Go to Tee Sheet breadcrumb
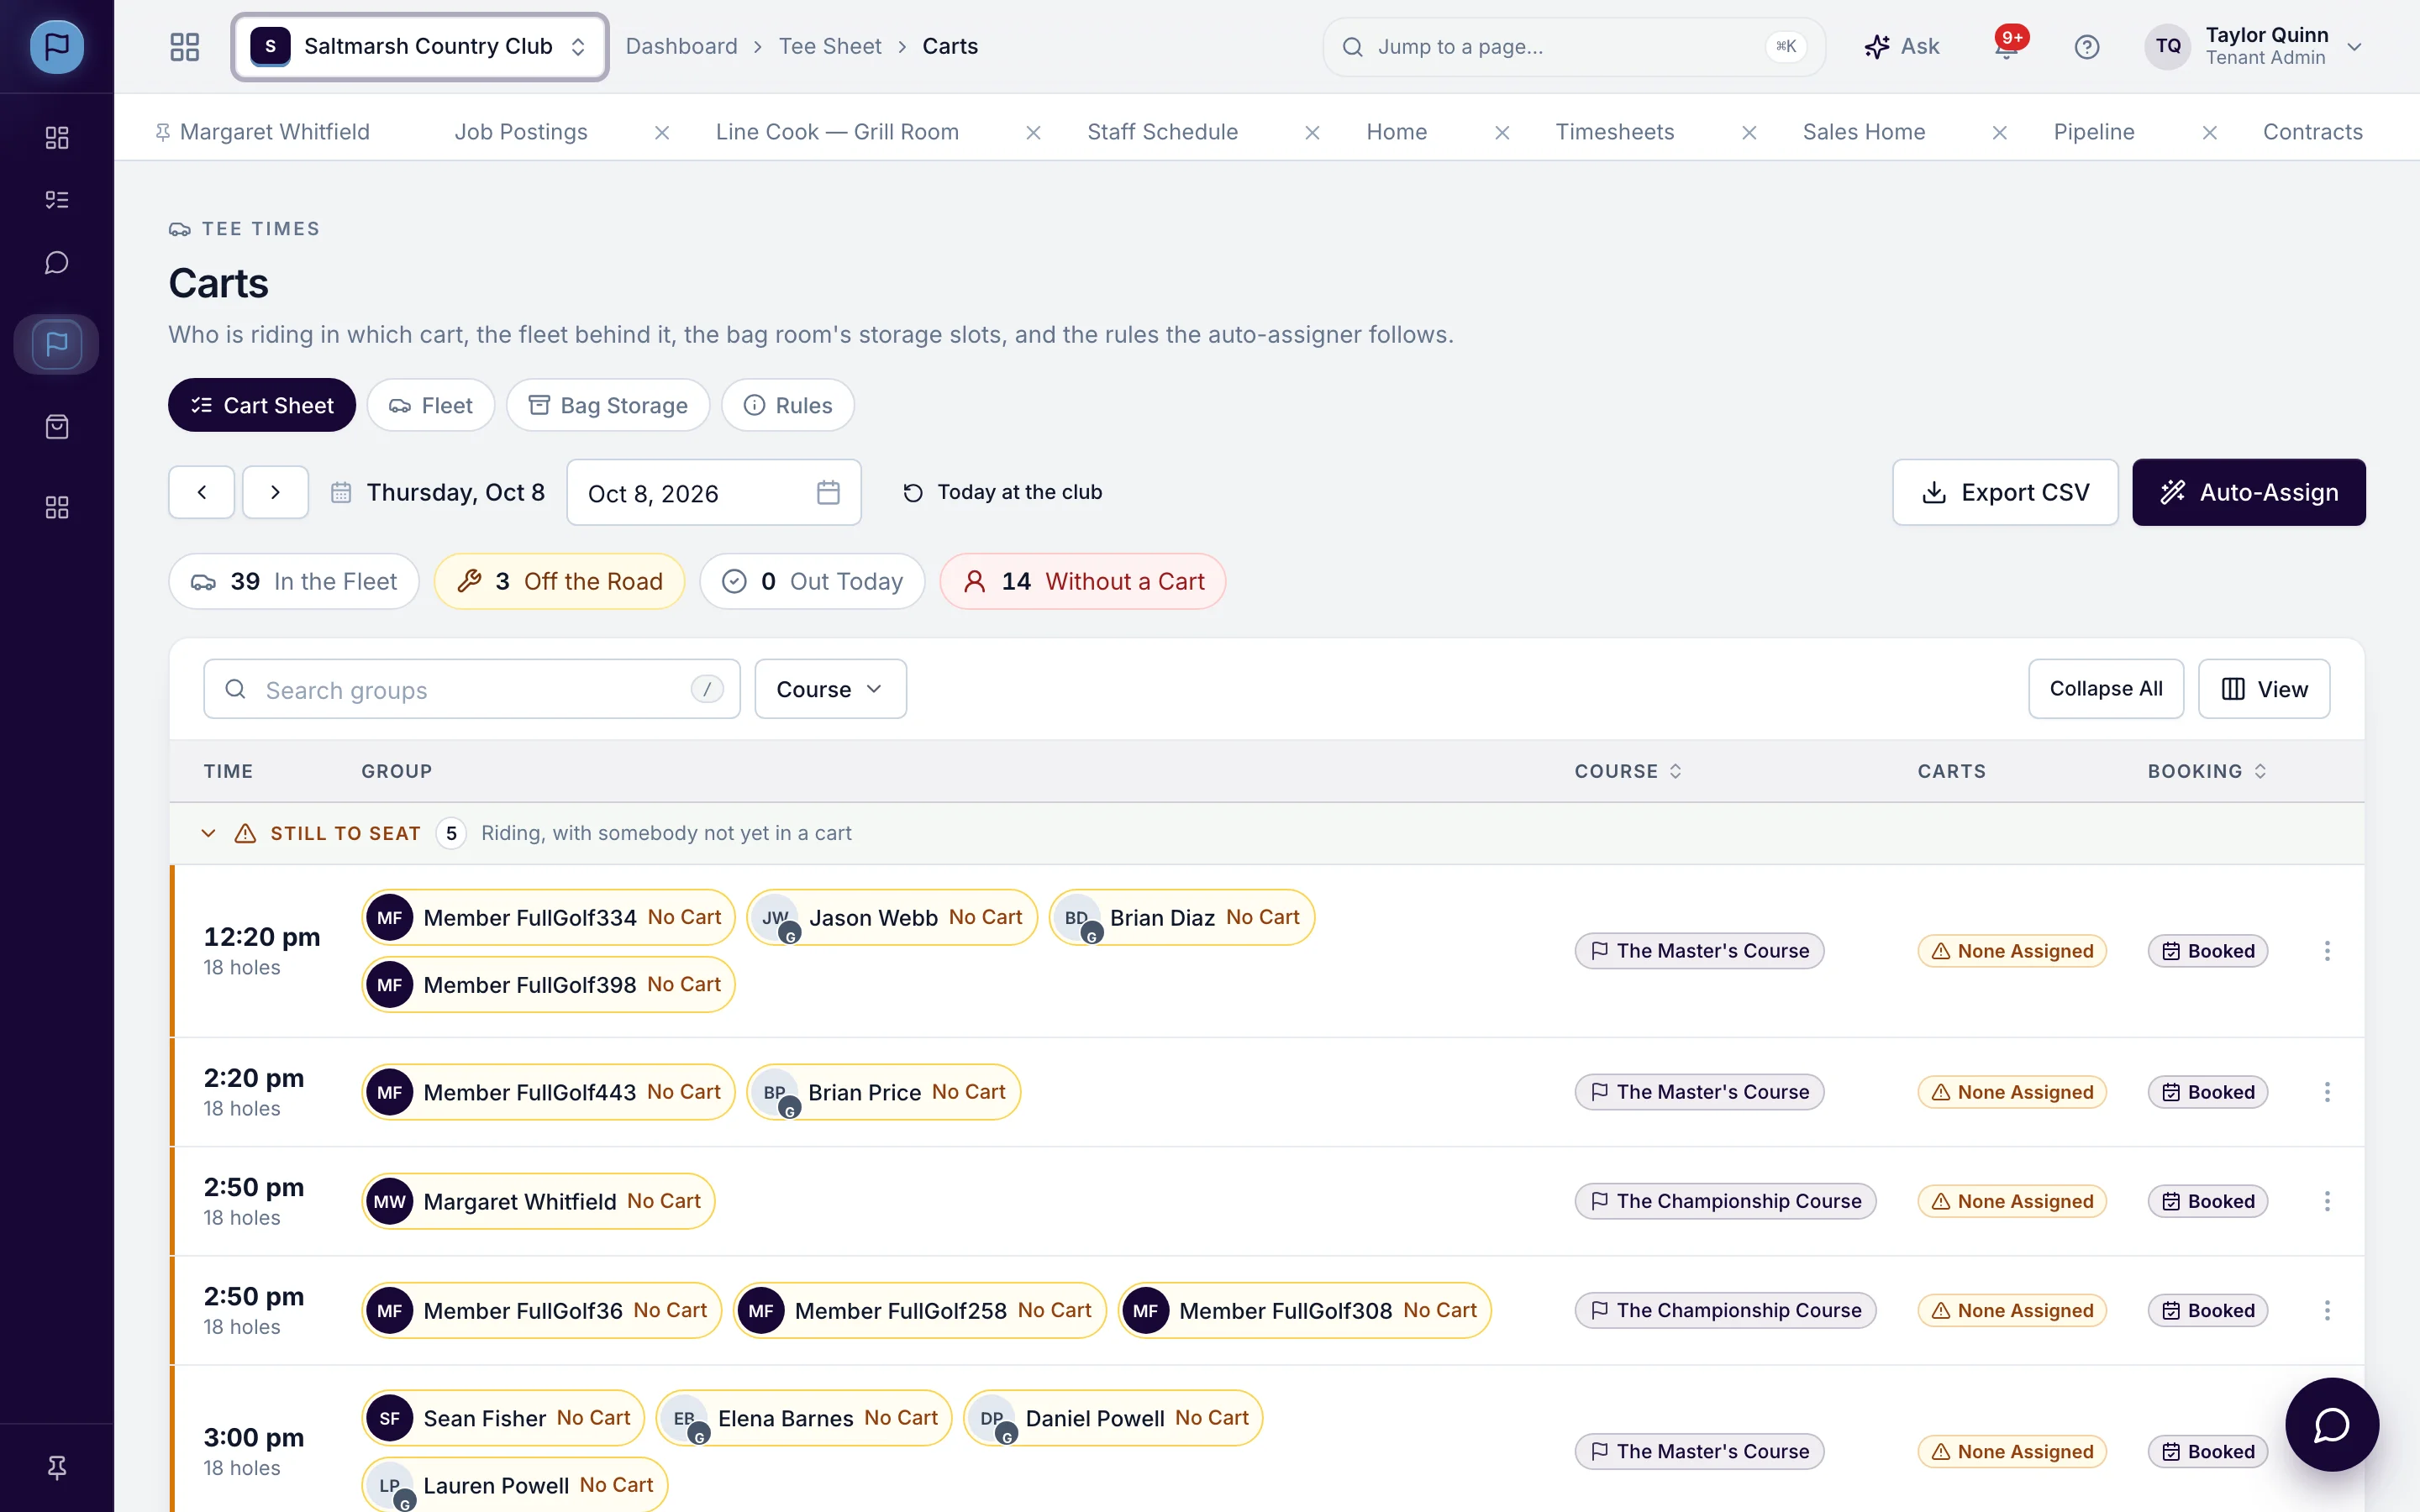The width and height of the screenshot is (2420, 1512). coord(830,46)
